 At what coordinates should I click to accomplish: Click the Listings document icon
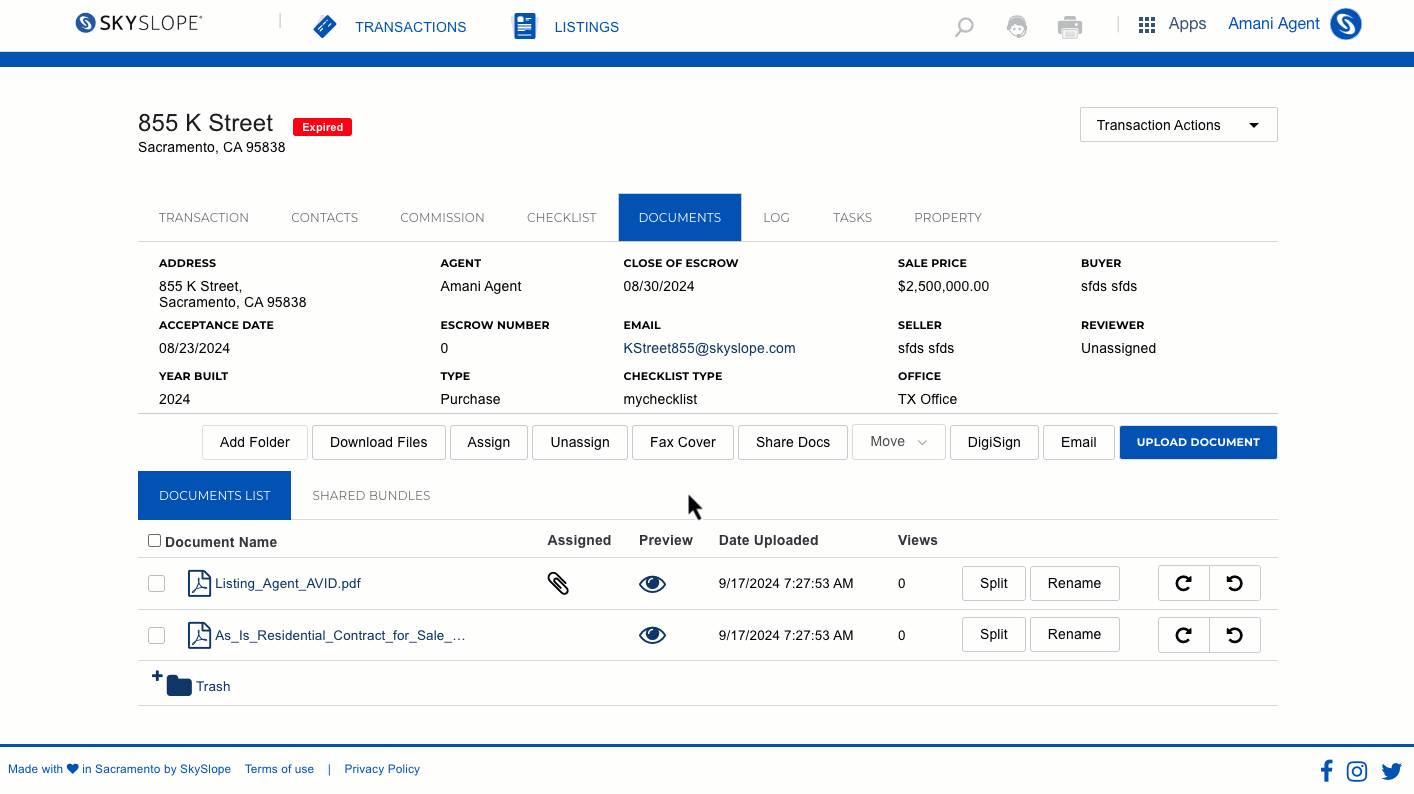click(x=525, y=26)
